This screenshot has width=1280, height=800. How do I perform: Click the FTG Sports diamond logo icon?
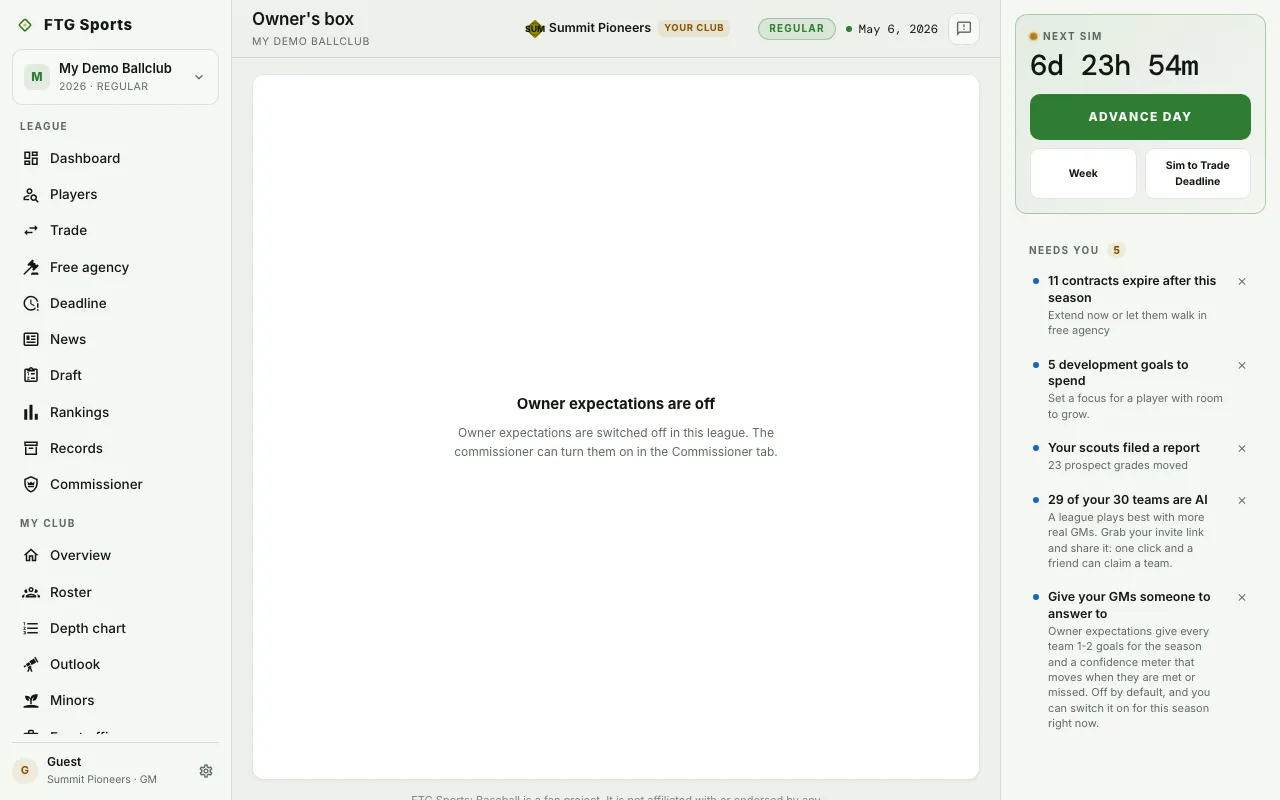25,25
